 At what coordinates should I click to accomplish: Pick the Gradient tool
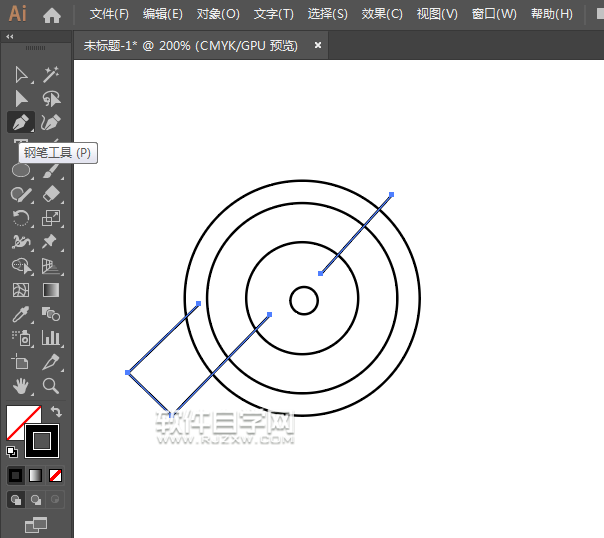(x=51, y=290)
